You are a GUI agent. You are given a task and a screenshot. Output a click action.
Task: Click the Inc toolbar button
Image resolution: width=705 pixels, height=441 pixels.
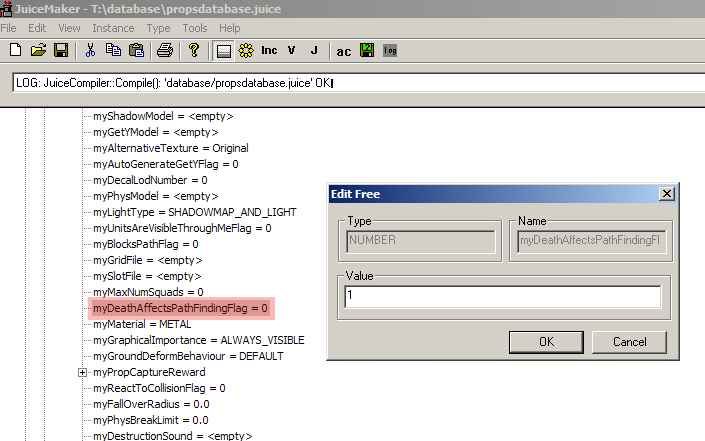click(x=269, y=50)
